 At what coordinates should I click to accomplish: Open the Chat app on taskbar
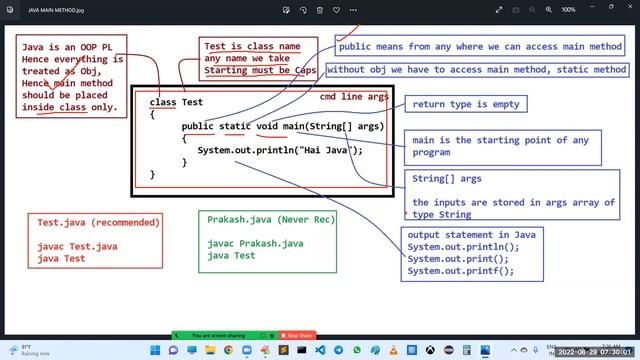(x=173, y=350)
